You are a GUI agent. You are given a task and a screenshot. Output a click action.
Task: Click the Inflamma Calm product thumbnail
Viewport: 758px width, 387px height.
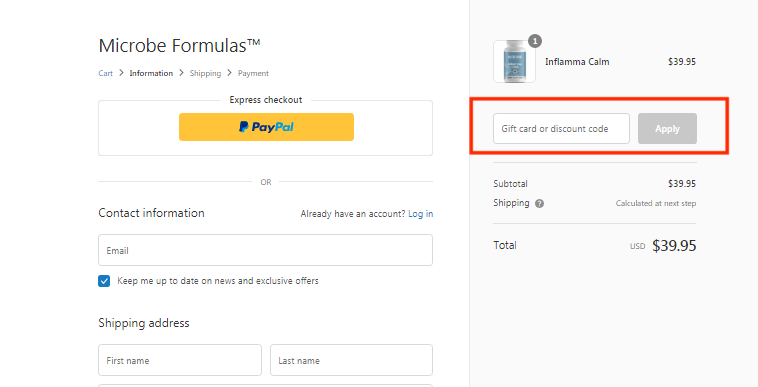[x=514, y=61]
